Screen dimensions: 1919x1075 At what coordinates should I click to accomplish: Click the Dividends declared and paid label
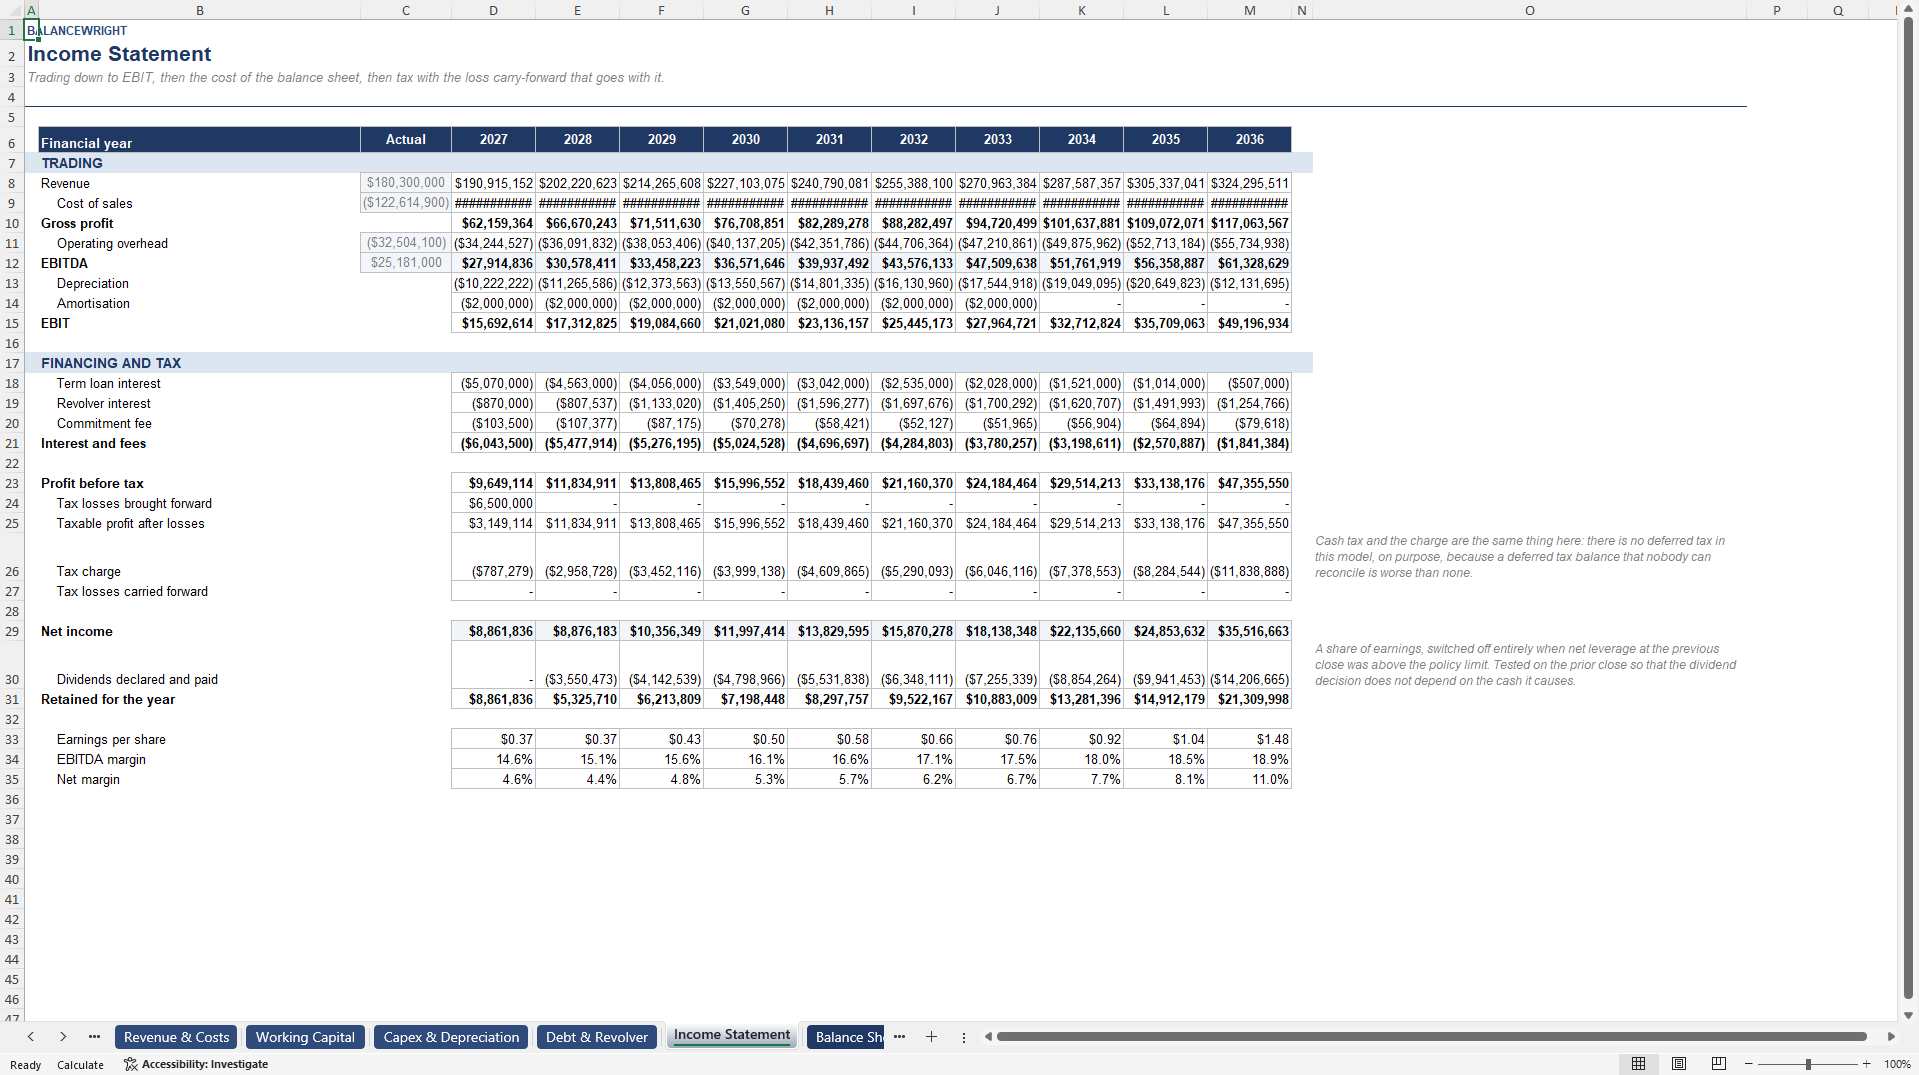(137, 679)
